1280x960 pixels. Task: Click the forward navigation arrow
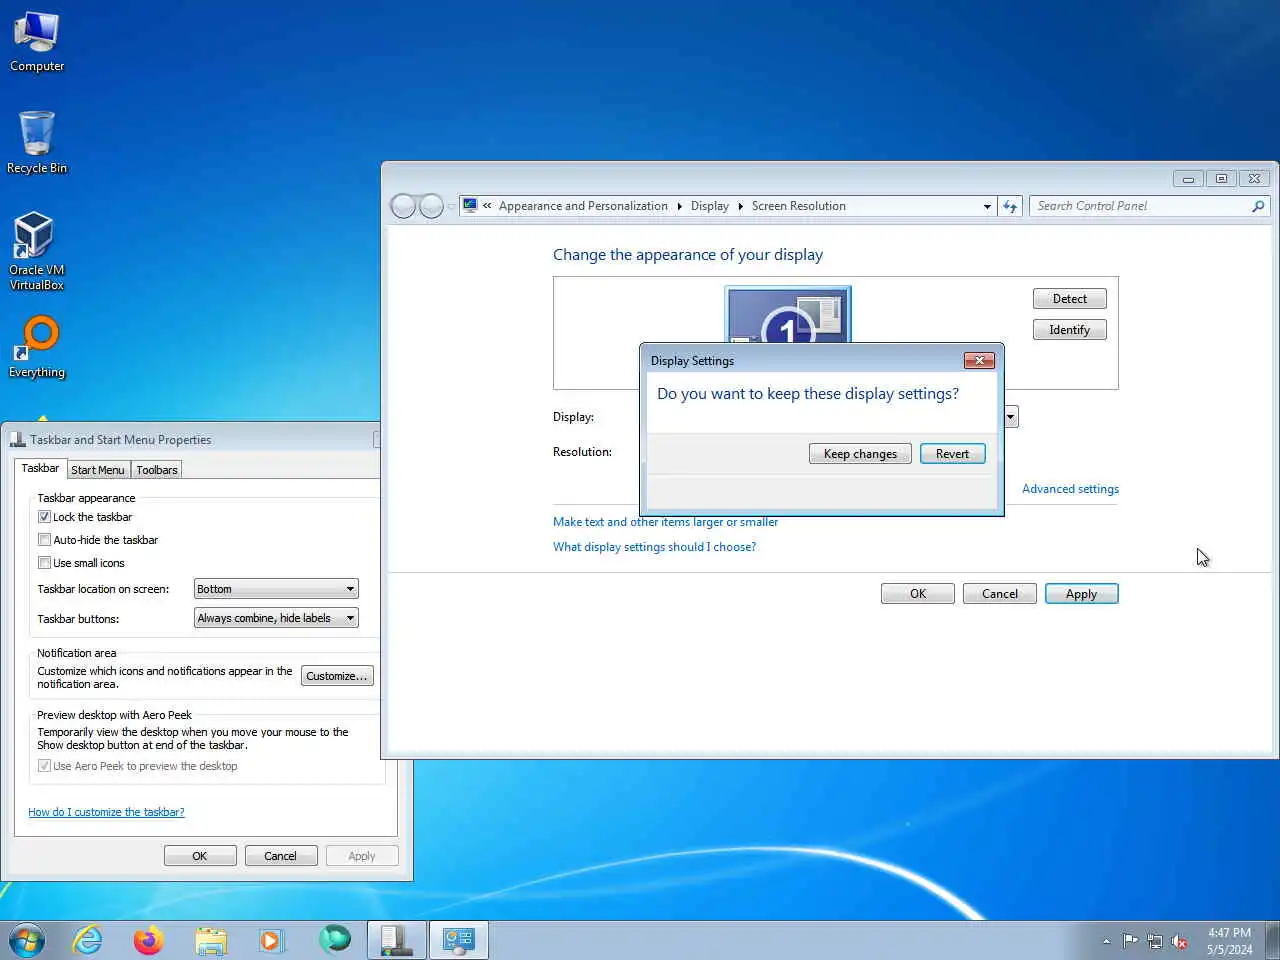[x=431, y=206]
